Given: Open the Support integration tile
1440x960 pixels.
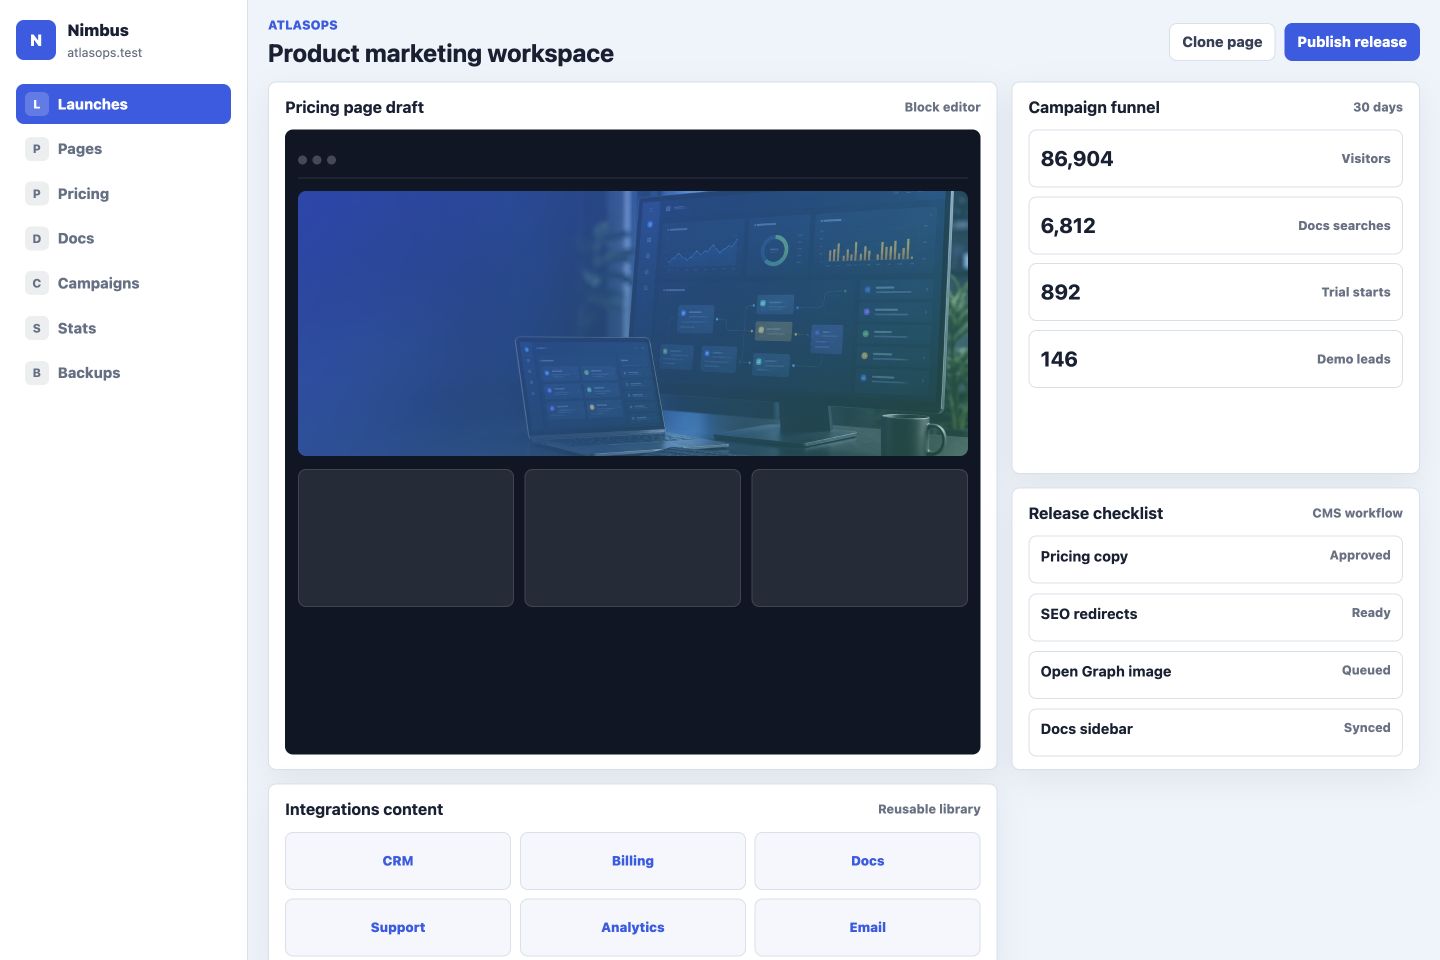Looking at the screenshot, I should click(398, 928).
